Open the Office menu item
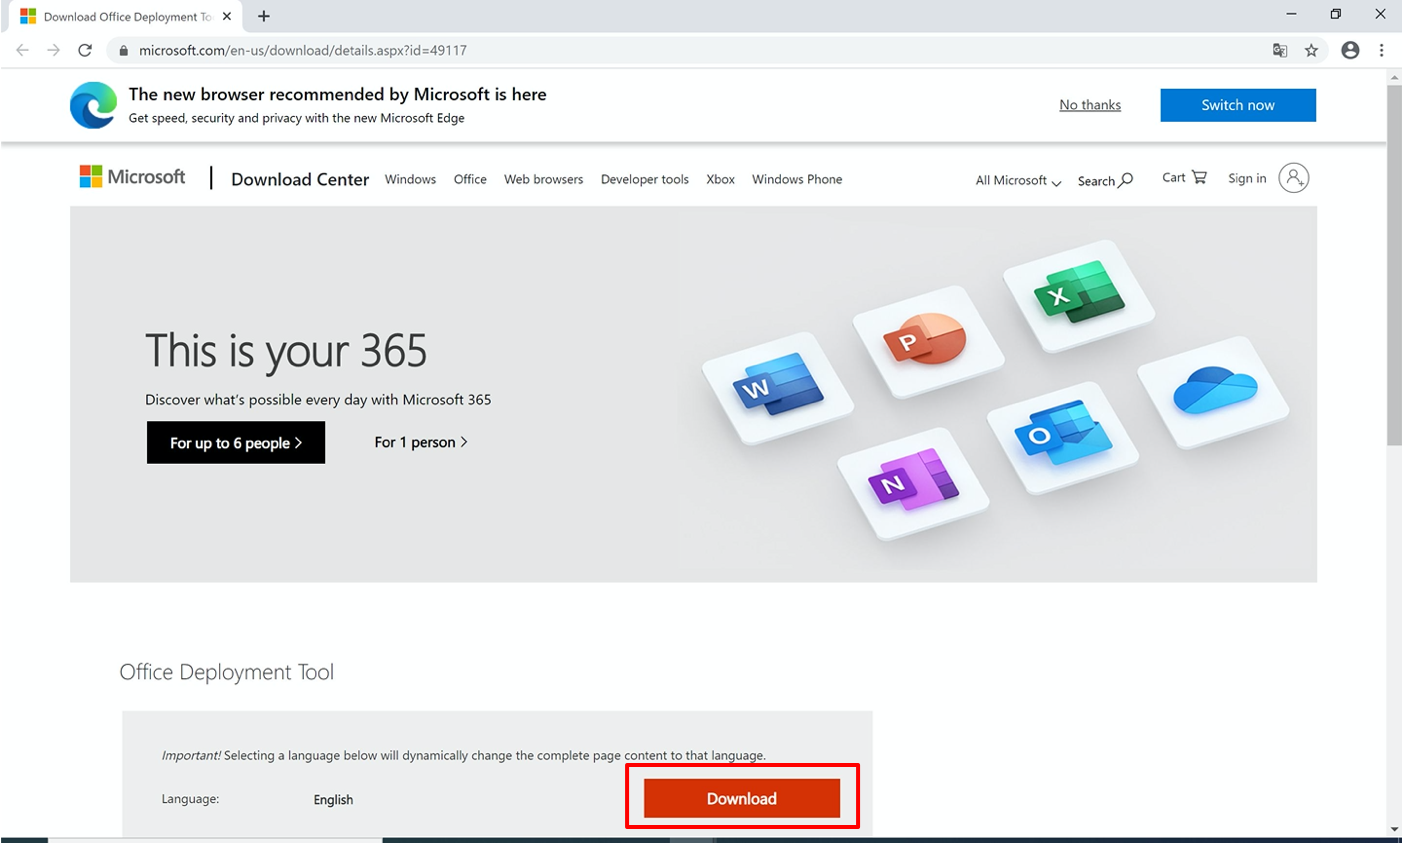The width and height of the screenshot is (1402, 843). pos(470,179)
